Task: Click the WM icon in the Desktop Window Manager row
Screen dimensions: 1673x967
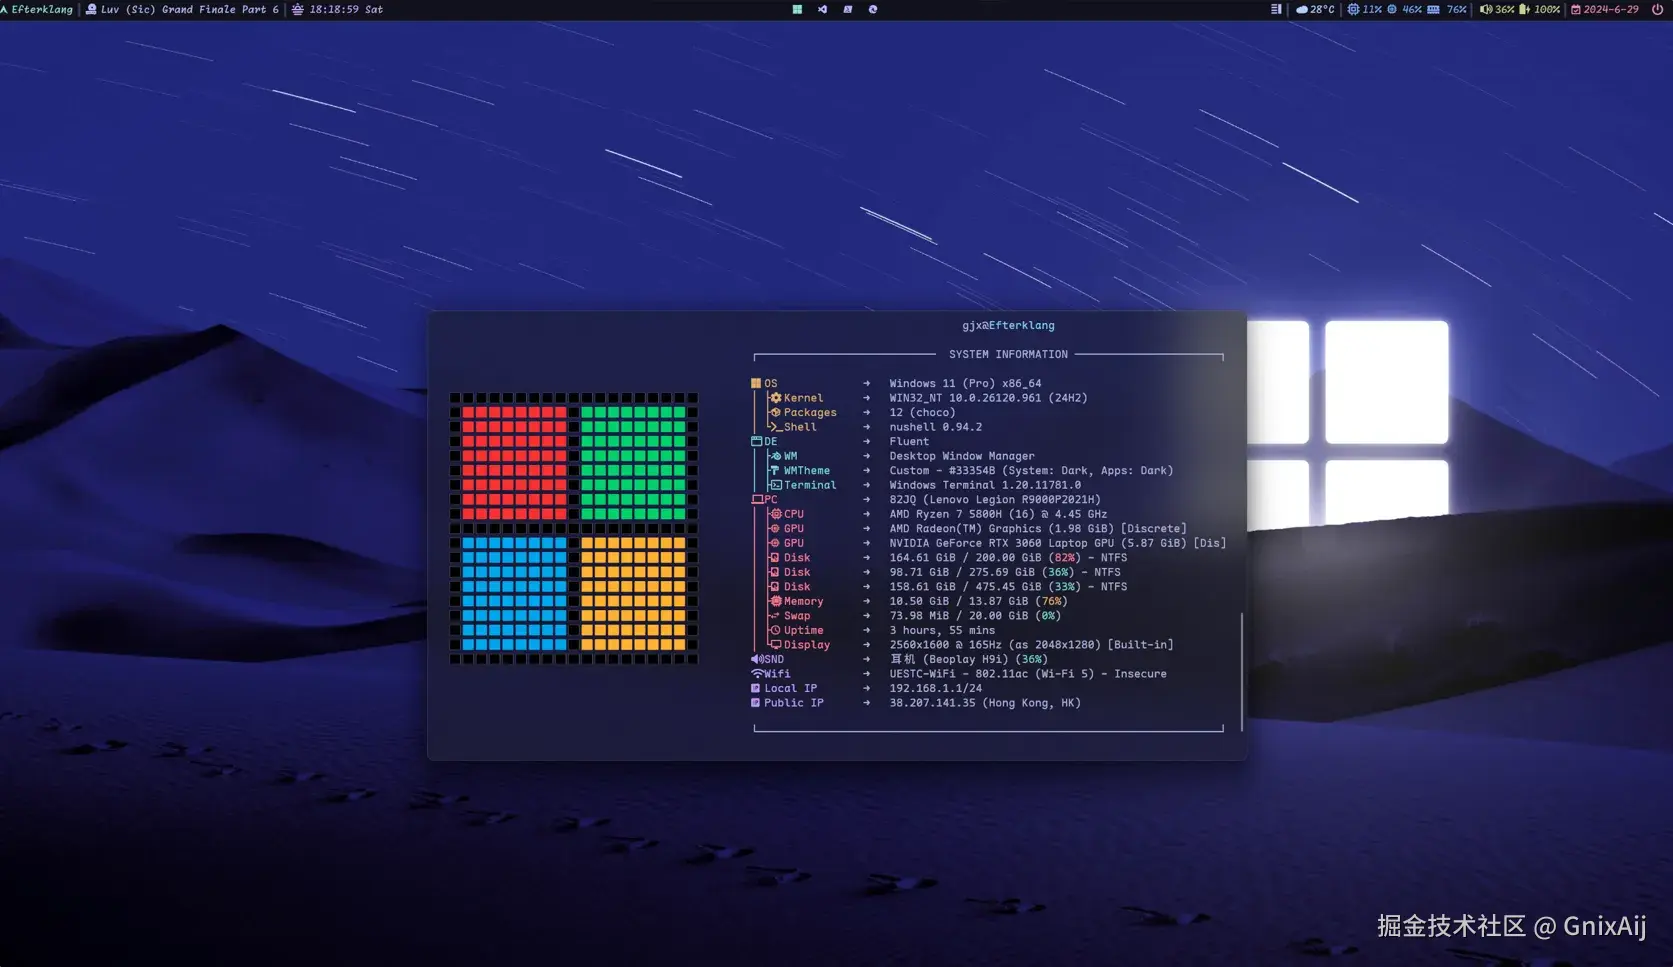Action: (x=776, y=456)
